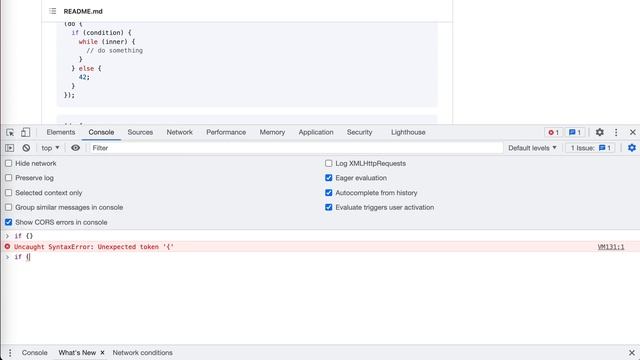This screenshot has width=640, height=360.
Task: Uncheck Evaluate triggers user activation
Action: 329,207
